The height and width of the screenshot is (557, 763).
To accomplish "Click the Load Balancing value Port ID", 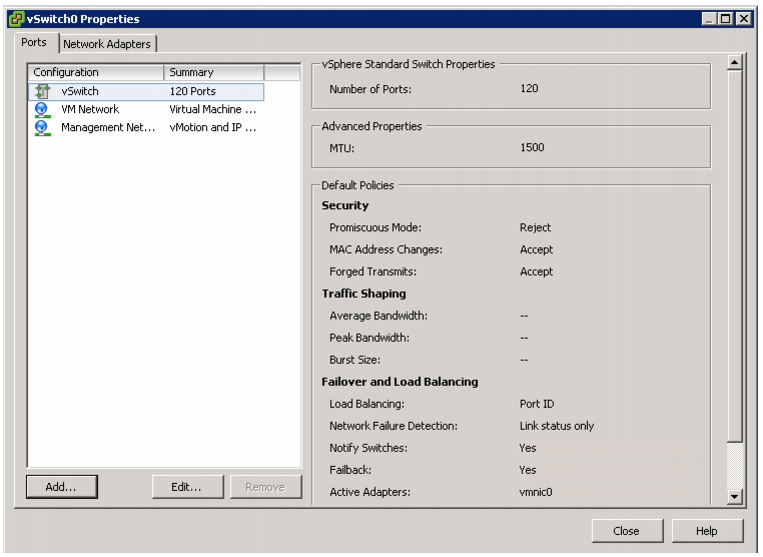I will (537, 404).
